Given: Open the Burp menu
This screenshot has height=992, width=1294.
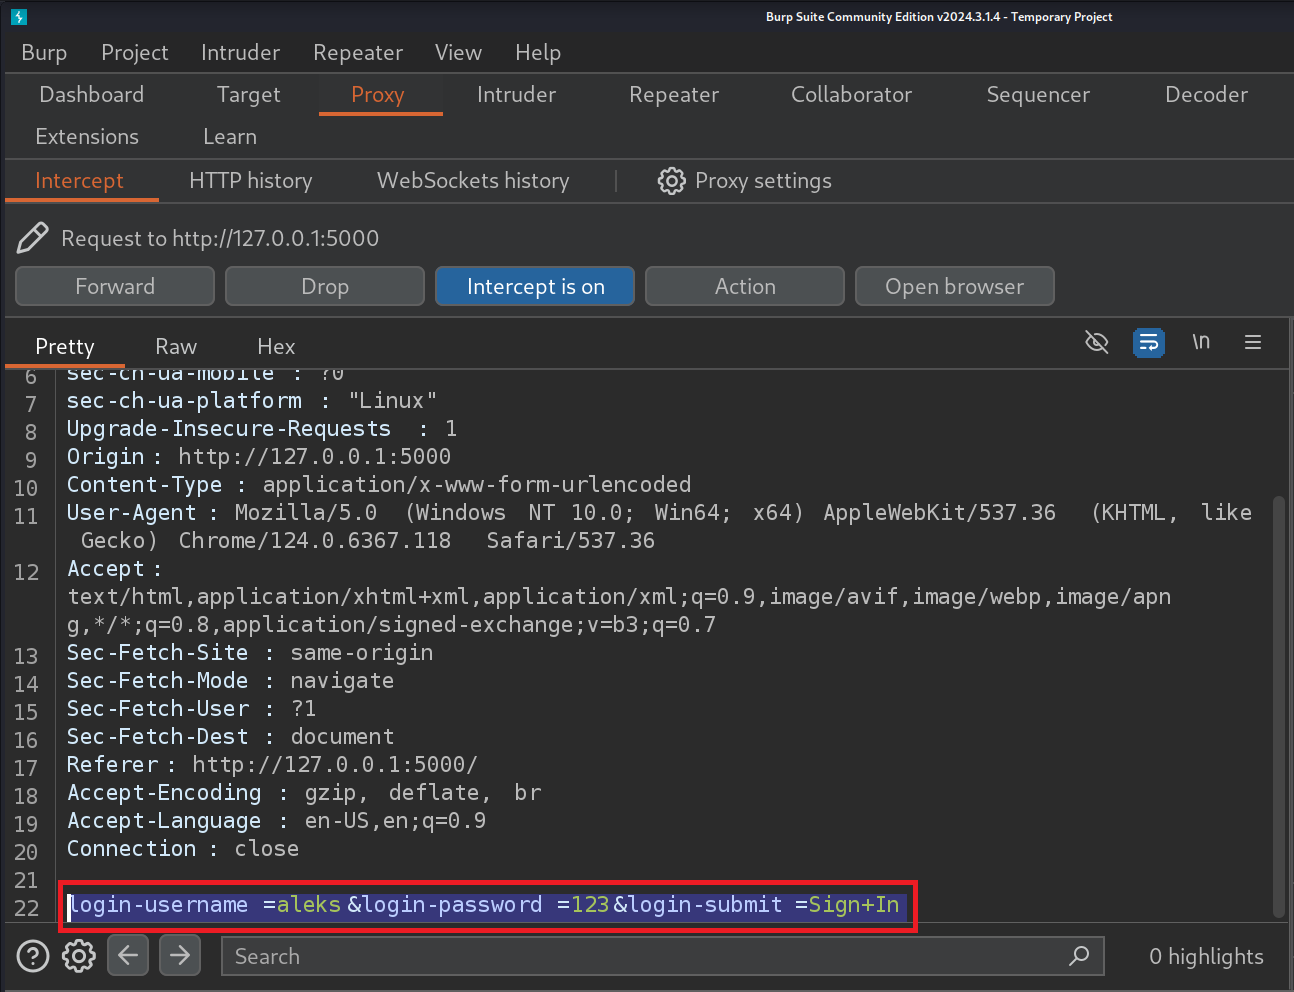Looking at the screenshot, I should tap(44, 52).
